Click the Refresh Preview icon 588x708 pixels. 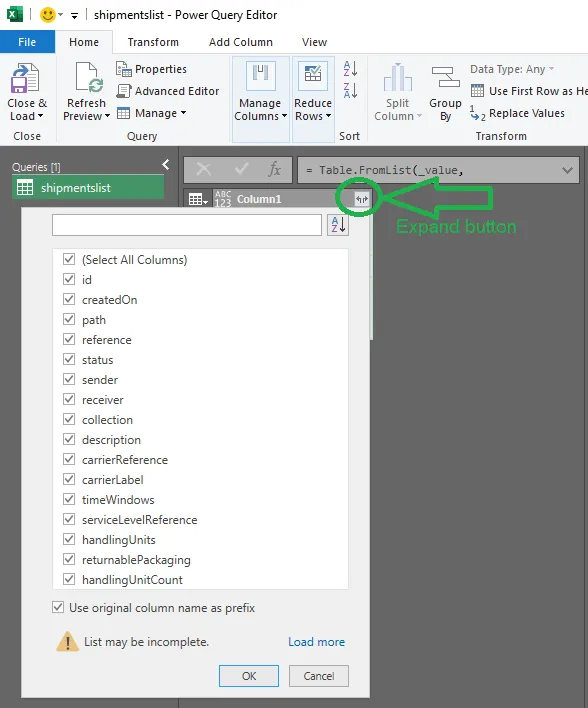[89, 78]
